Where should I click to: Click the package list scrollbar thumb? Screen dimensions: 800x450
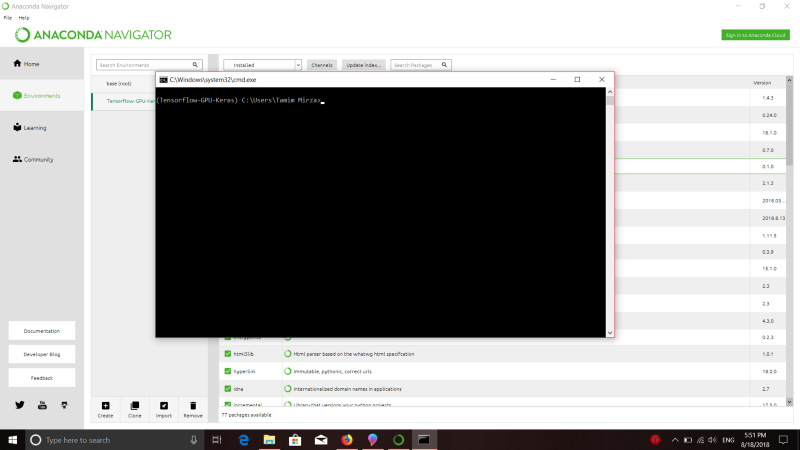click(x=789, y=125)
